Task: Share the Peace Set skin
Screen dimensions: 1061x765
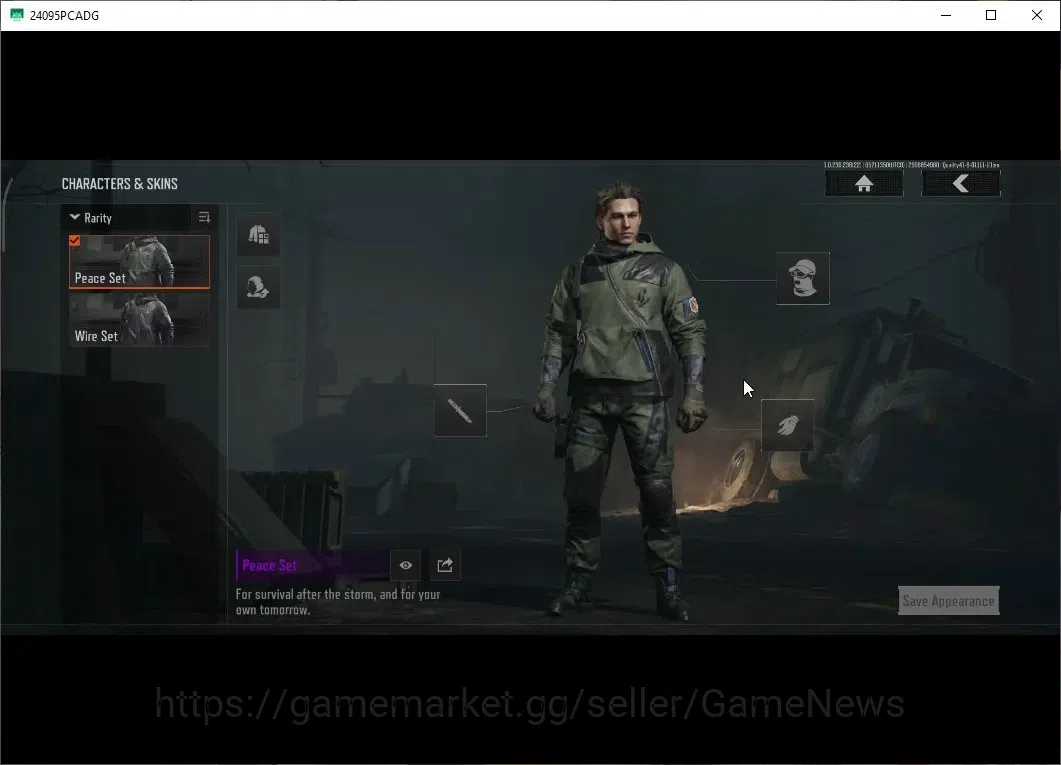Action: 445,565
